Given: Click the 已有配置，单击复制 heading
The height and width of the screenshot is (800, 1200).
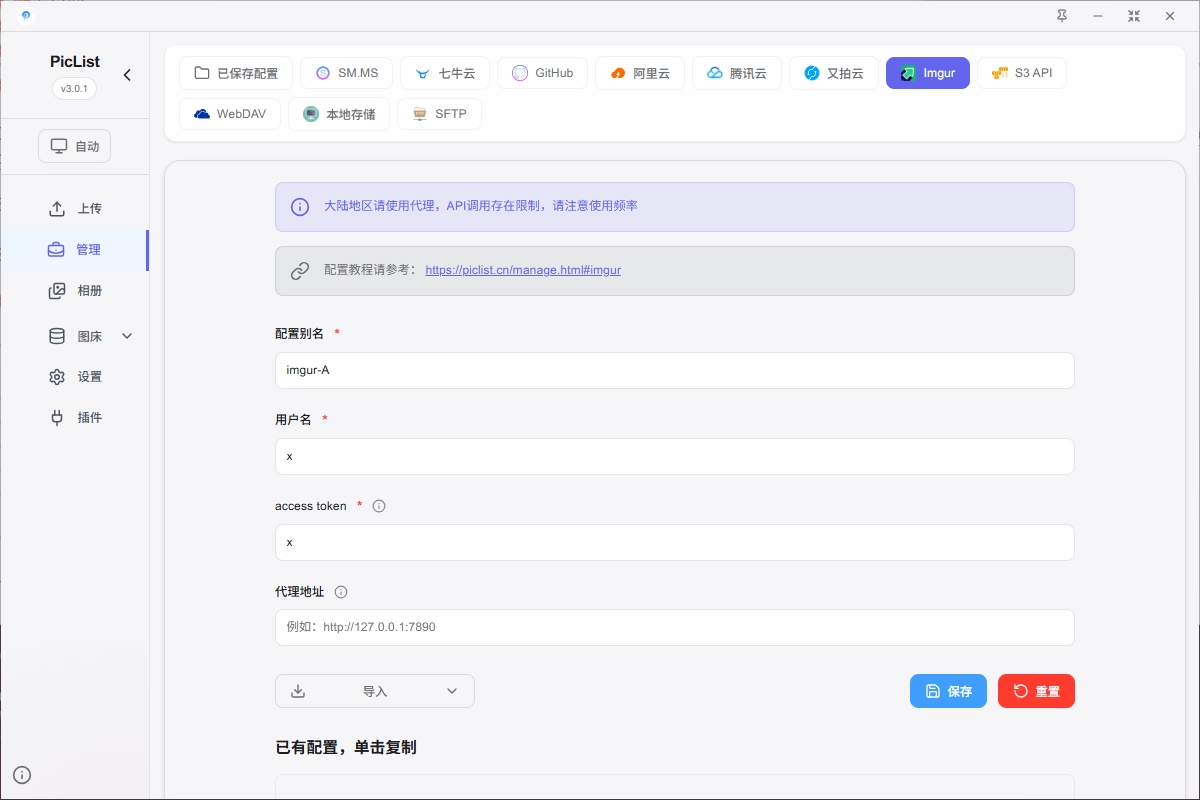Looking at the screenshot, I should pyautogui.click(x=346, y=748).
